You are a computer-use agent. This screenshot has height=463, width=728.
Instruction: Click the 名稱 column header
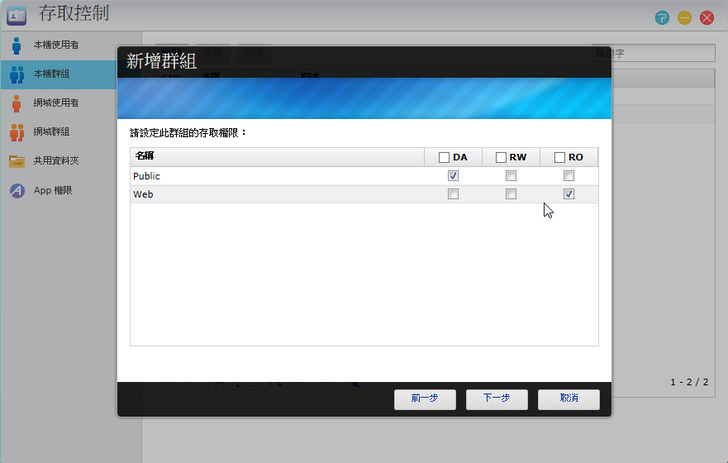[x=277, y=157]
